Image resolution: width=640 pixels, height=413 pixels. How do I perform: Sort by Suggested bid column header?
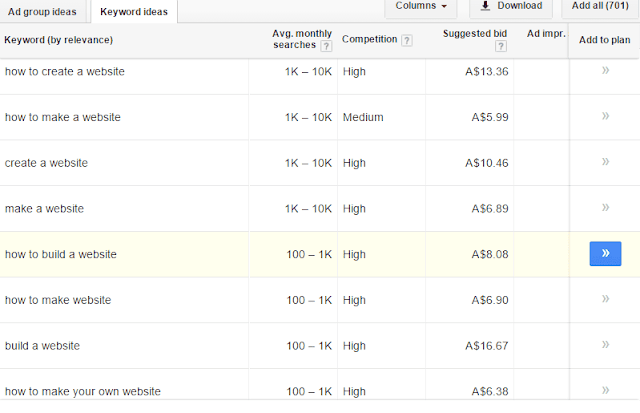[475, 33]
